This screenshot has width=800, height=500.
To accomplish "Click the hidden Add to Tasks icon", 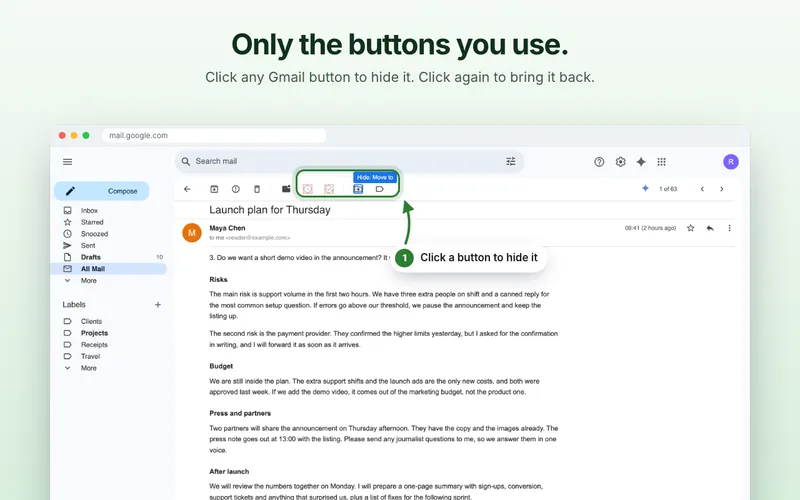I will pyautogui.click(x=329, y=189).
